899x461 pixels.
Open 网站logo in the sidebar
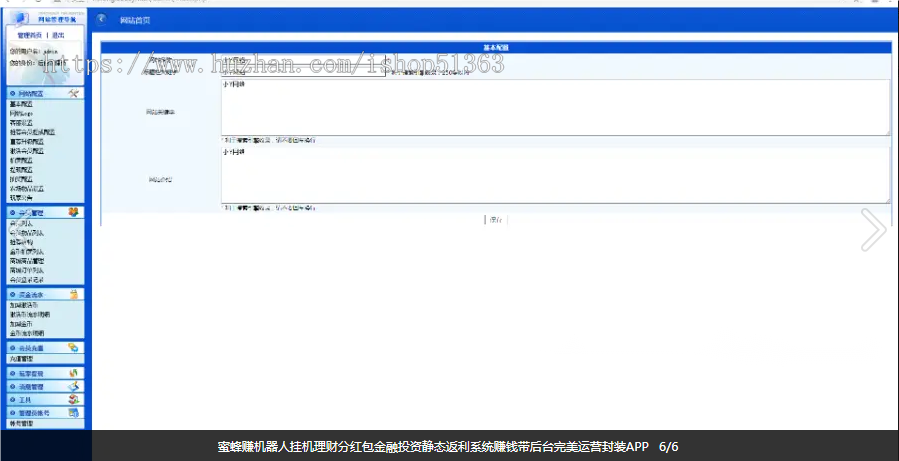pyautogui.click(x=19, y=114)
